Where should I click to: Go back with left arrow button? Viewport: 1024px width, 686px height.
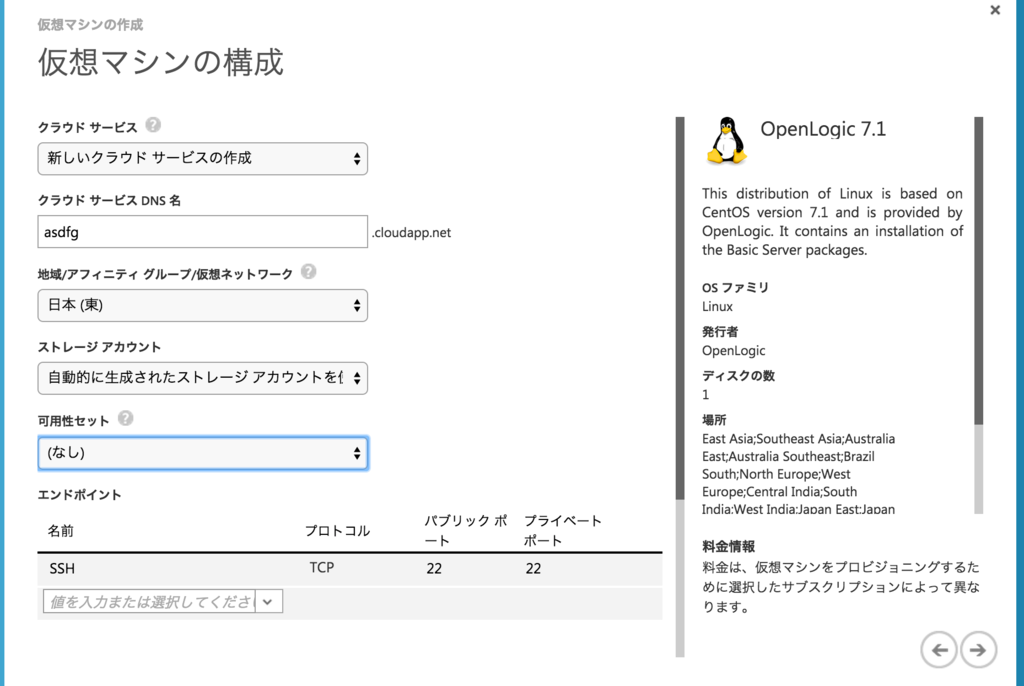pyautogui.click(x=939, y=649)
